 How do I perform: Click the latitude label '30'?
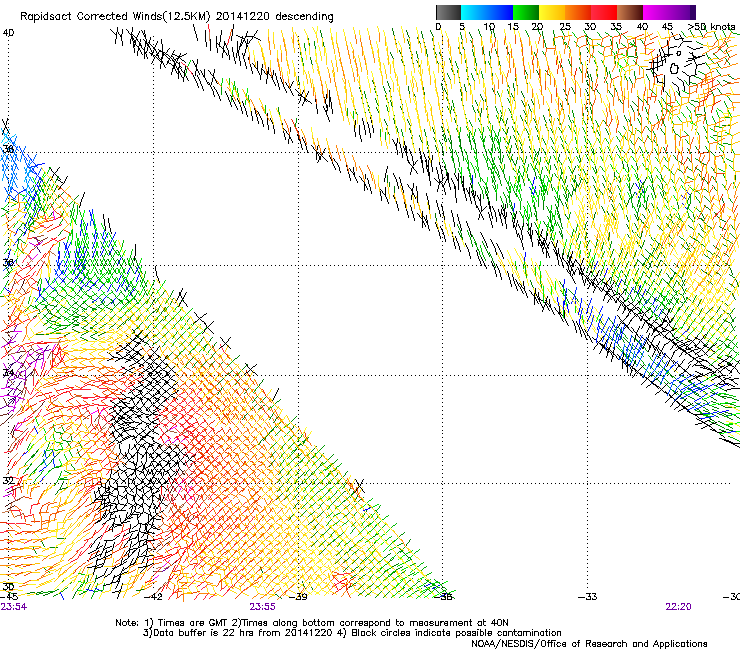(x=8, y=587)
